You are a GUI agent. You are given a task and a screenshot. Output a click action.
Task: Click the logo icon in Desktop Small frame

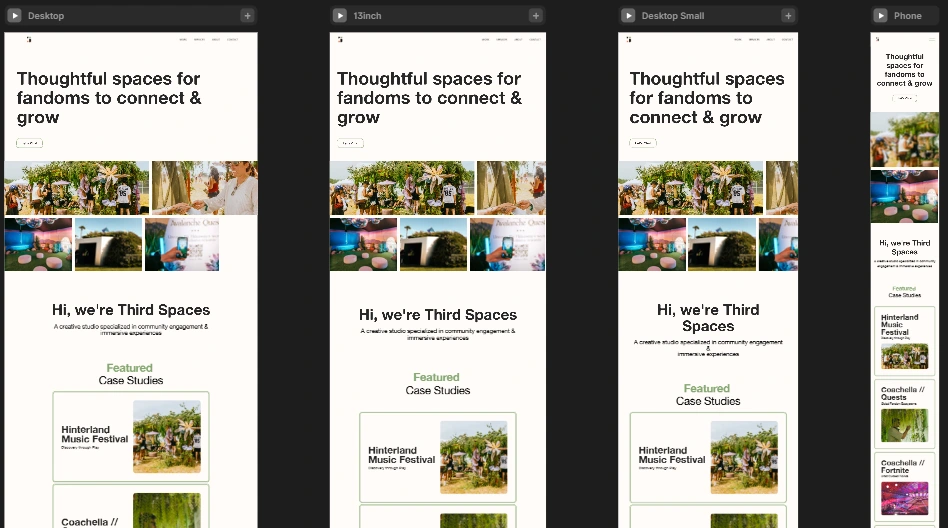[629, 39]
